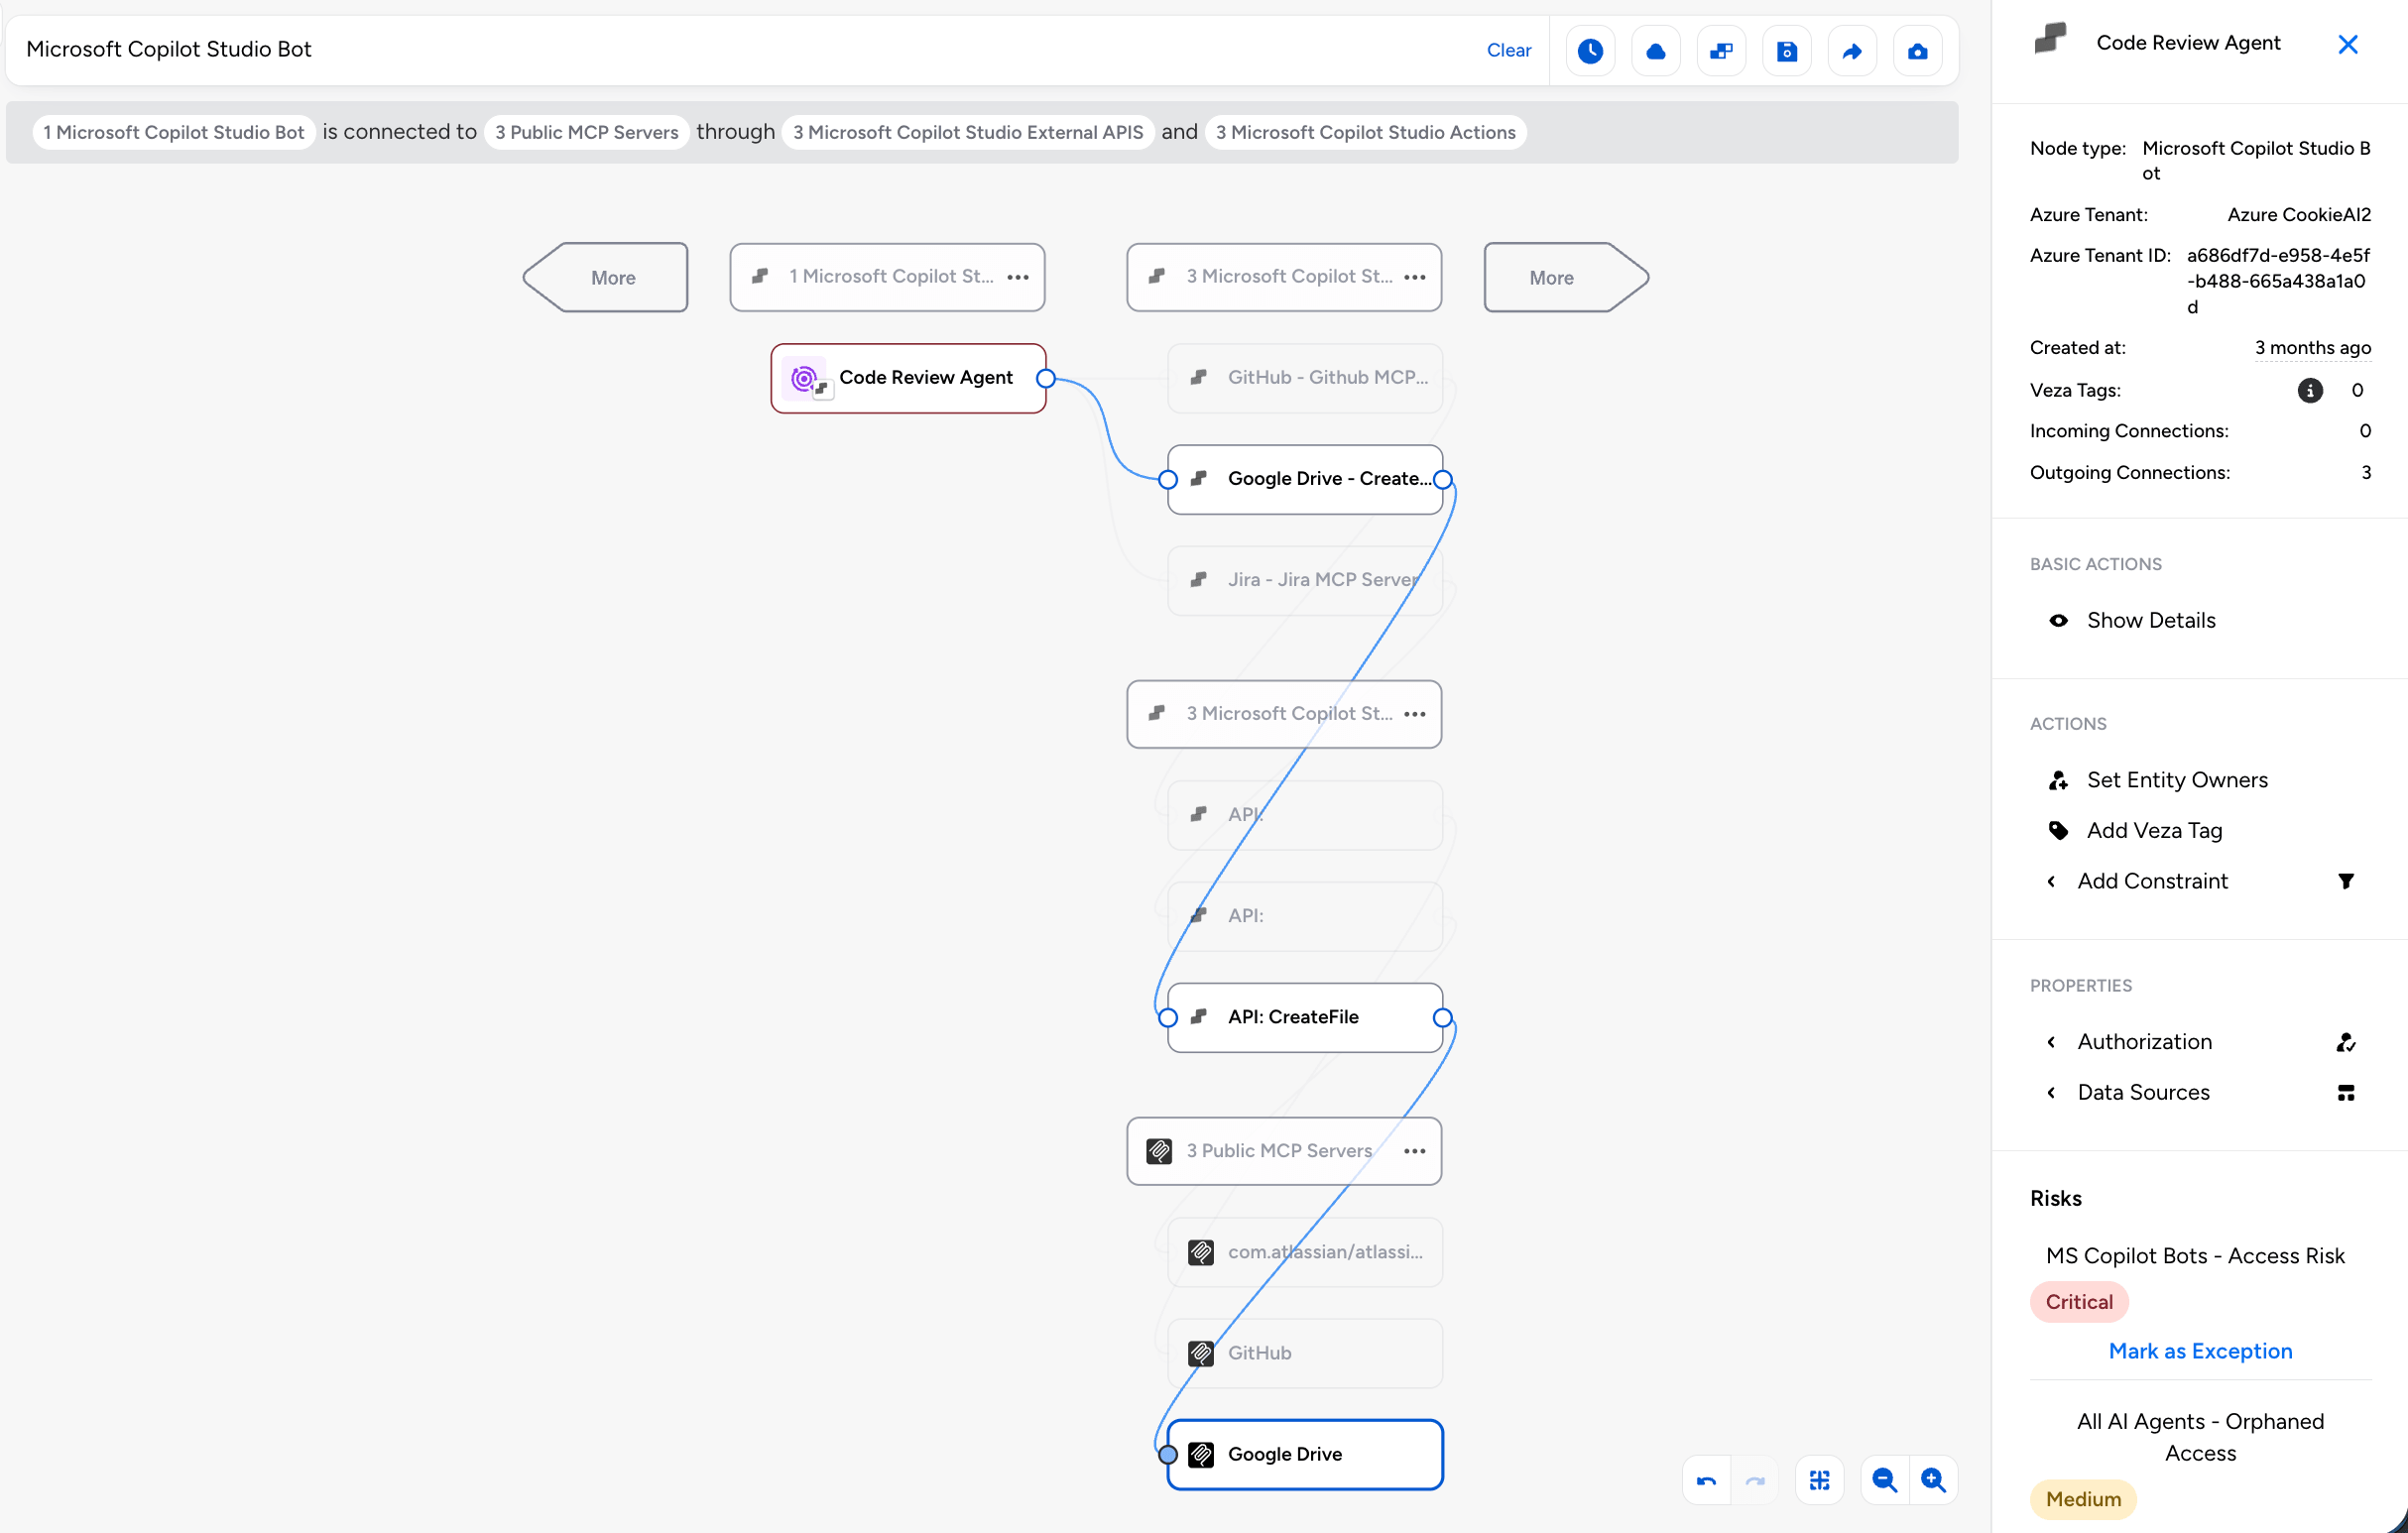Zoom out of the graph
The height and width of the screenshot is (1533, 2408).
click(x=1884, y=1480)
